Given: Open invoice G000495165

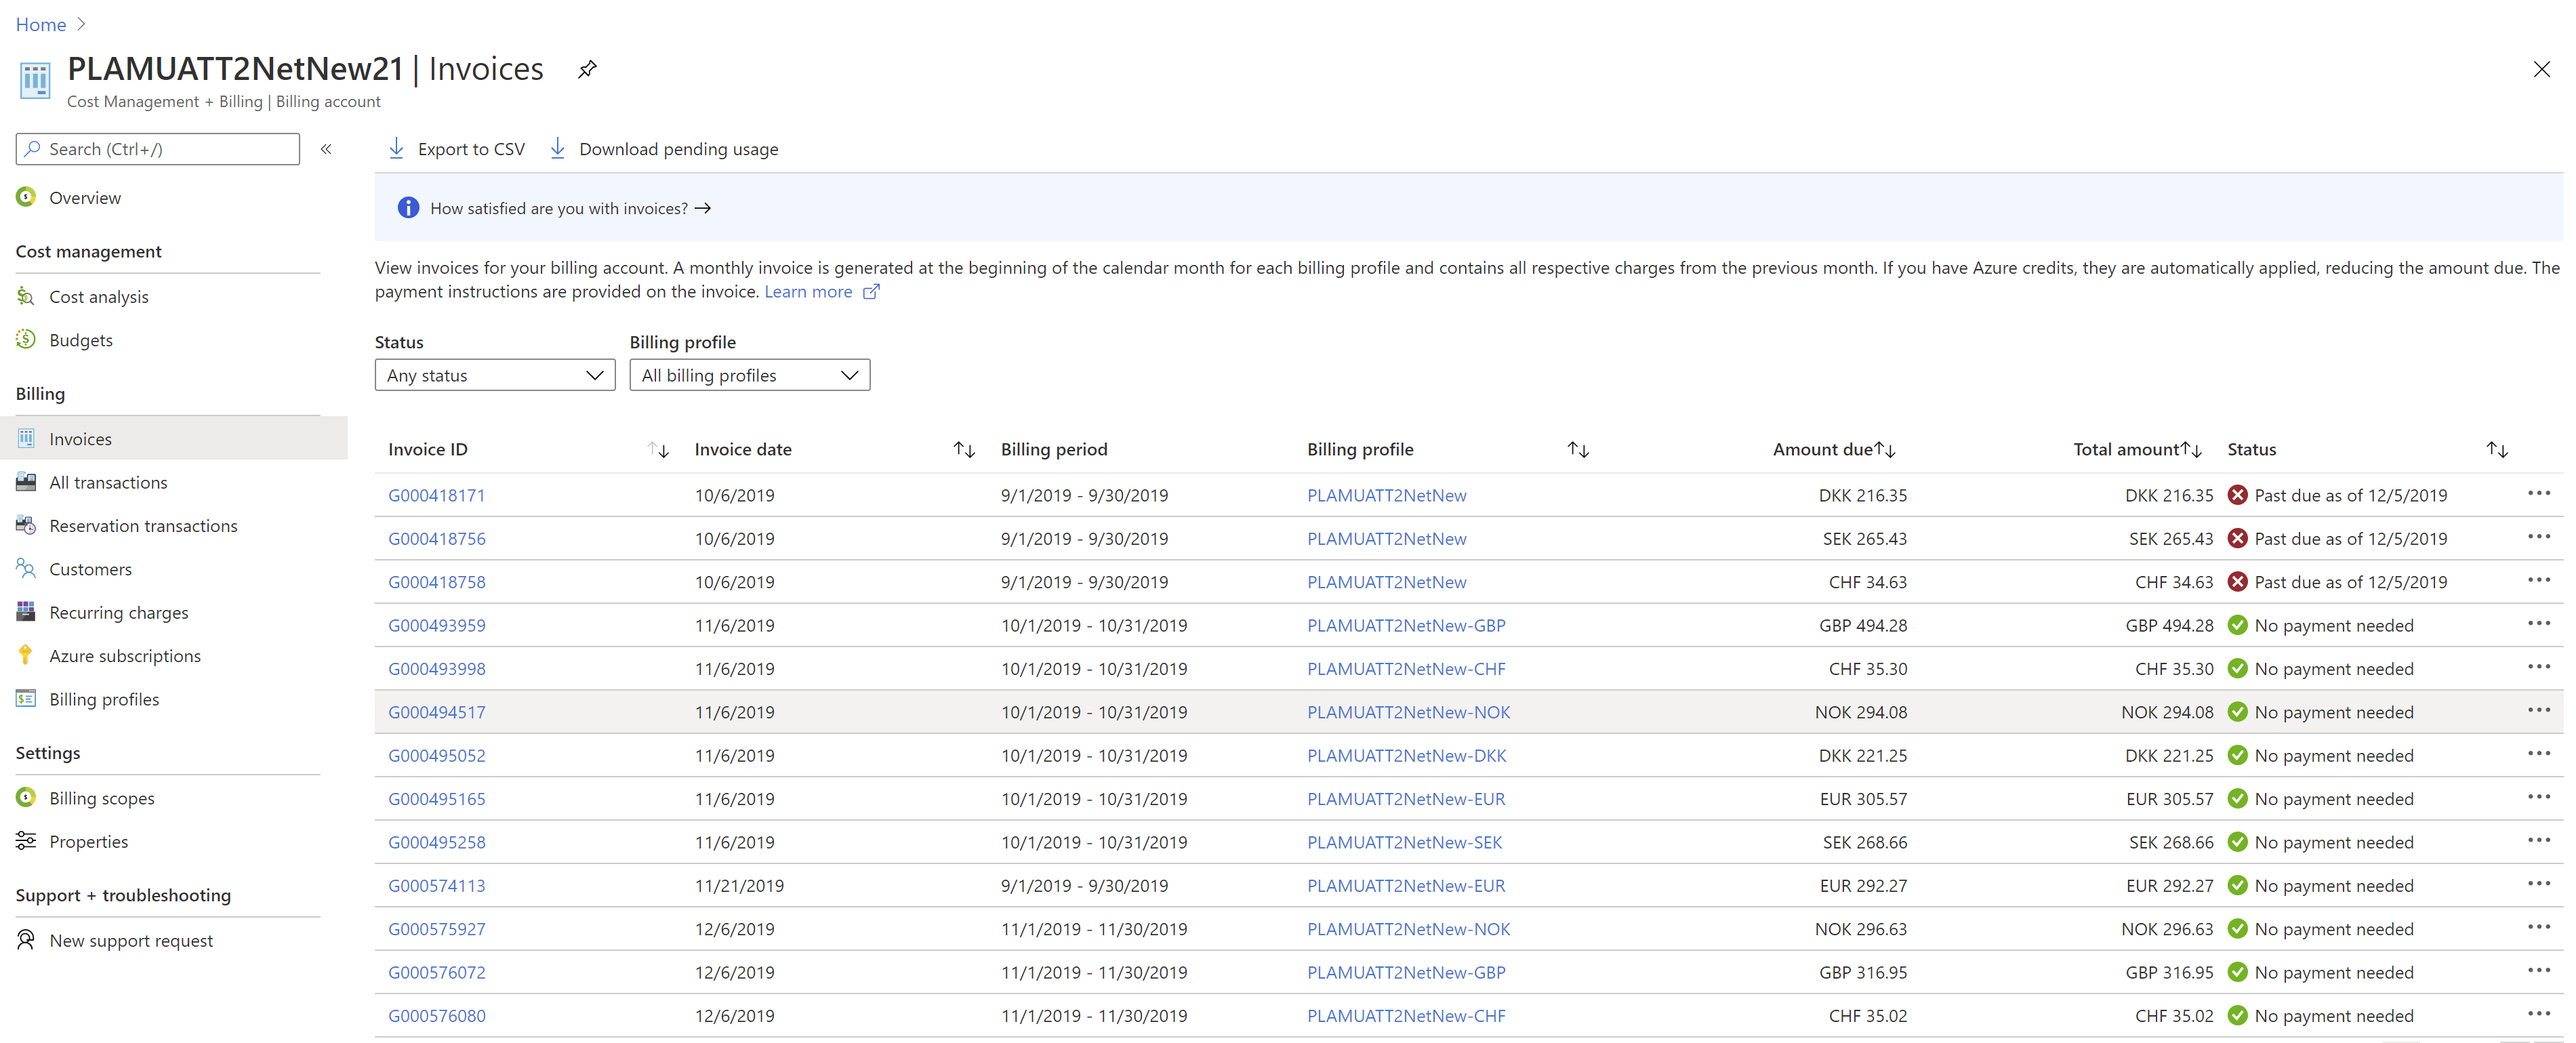Looking at the screenshot, I should (437, 799).
